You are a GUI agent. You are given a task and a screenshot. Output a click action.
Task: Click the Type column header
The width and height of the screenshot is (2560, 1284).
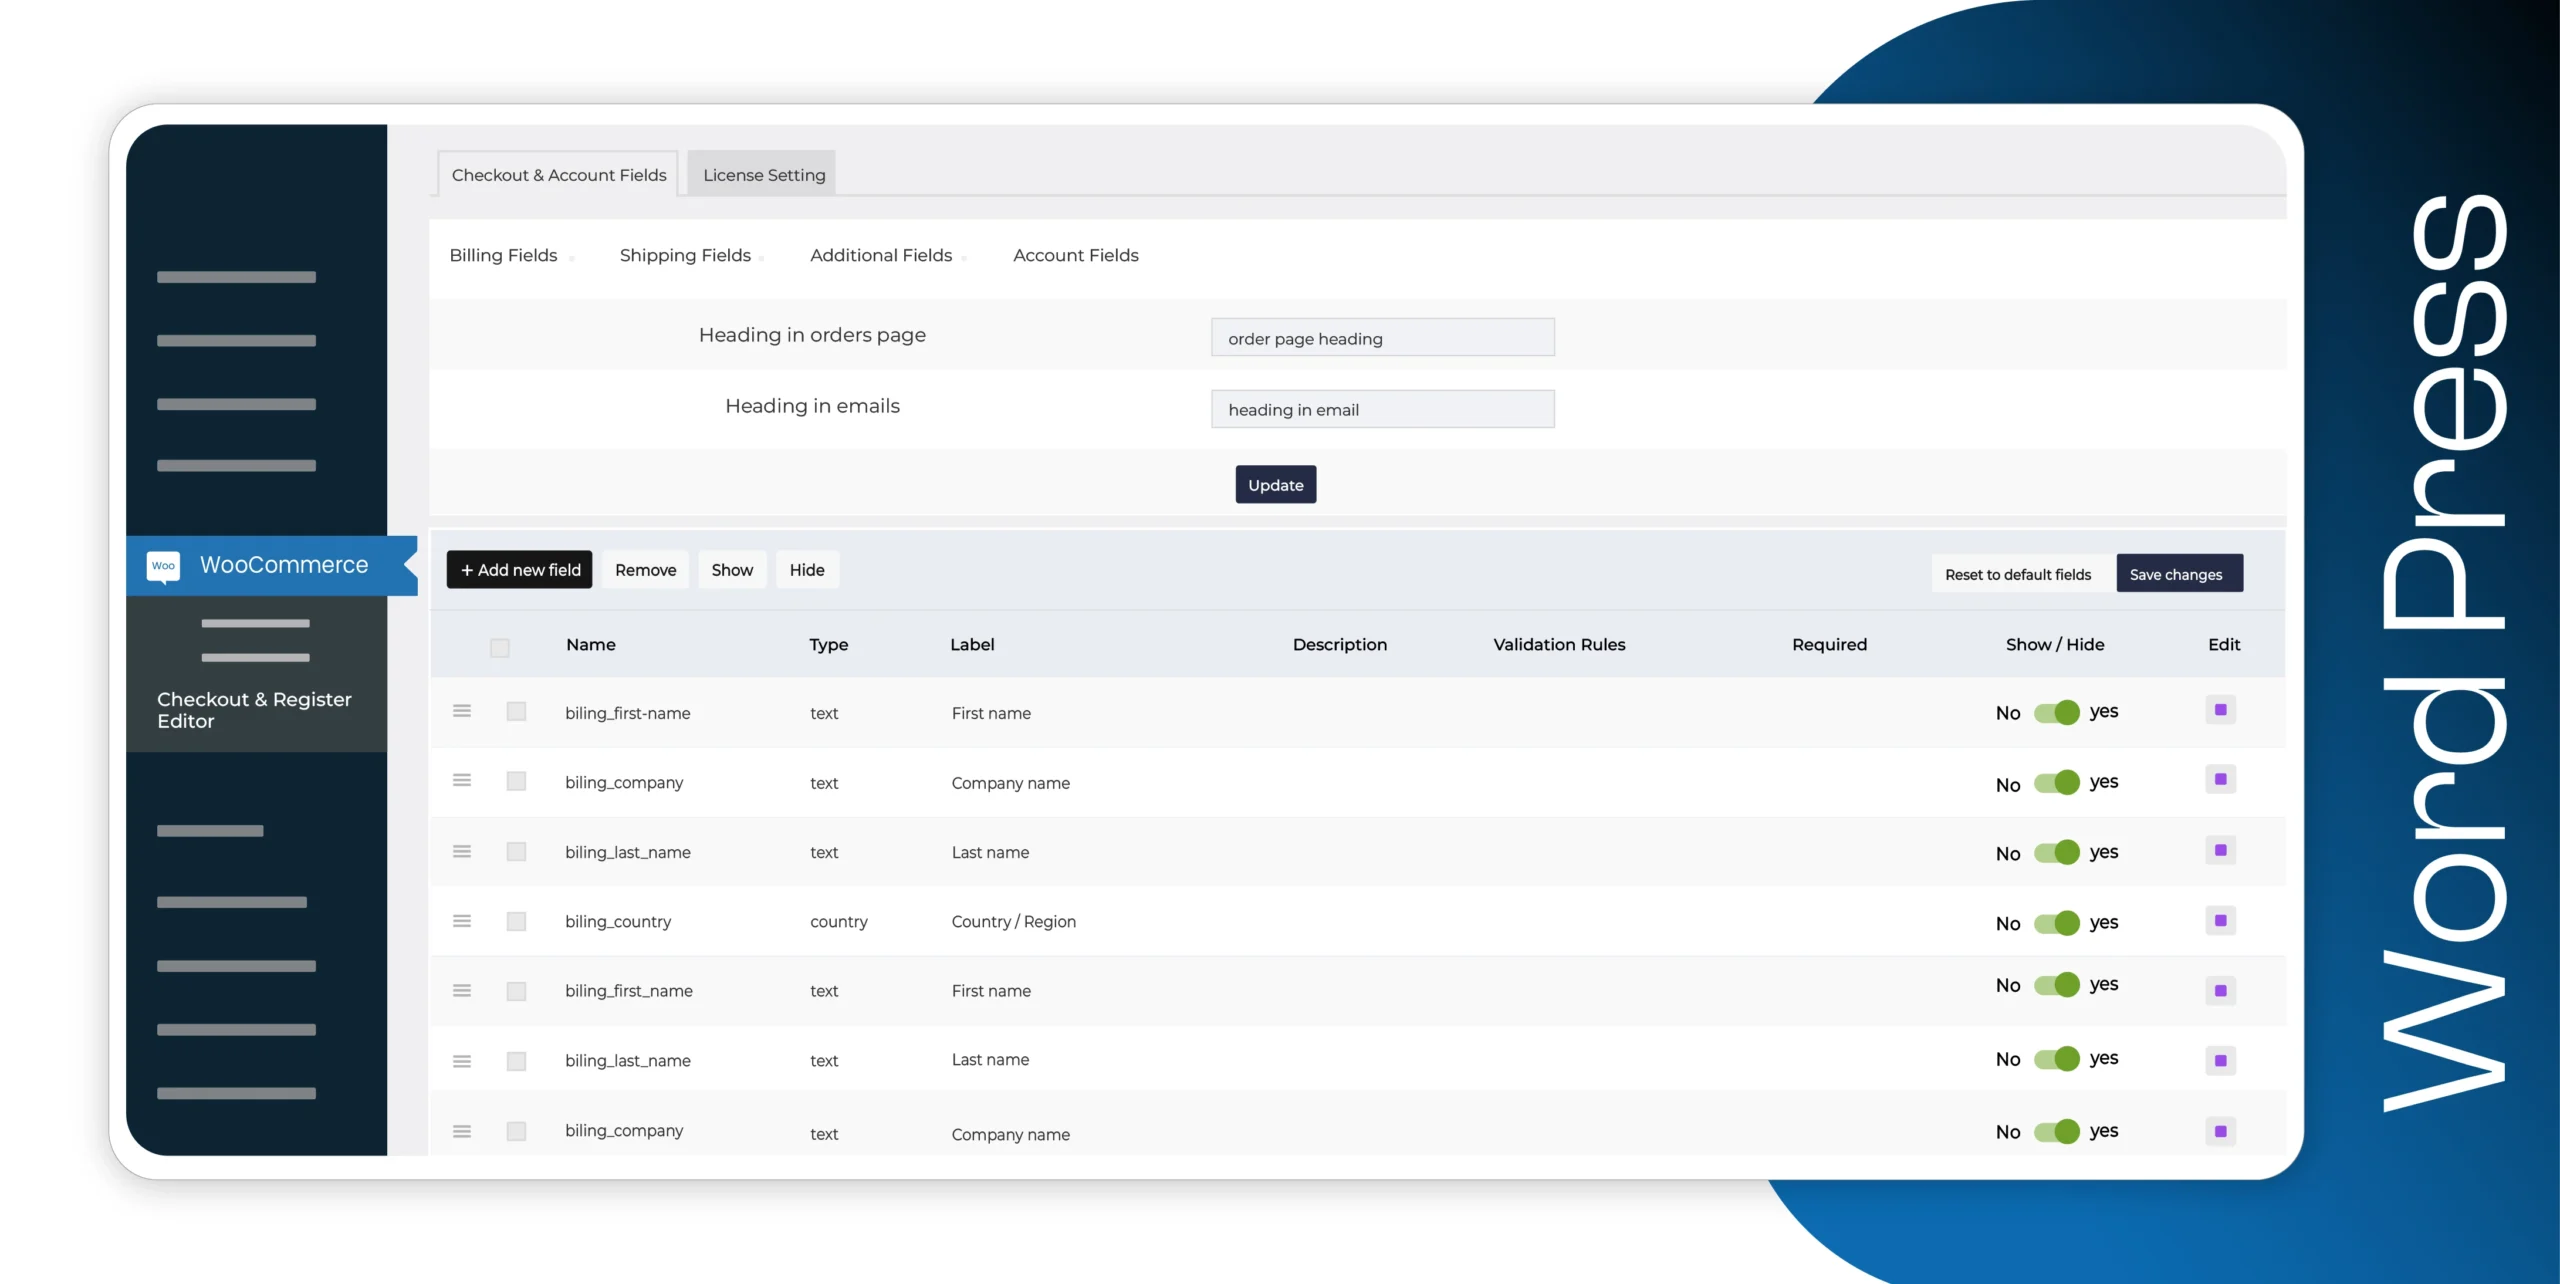829,644
